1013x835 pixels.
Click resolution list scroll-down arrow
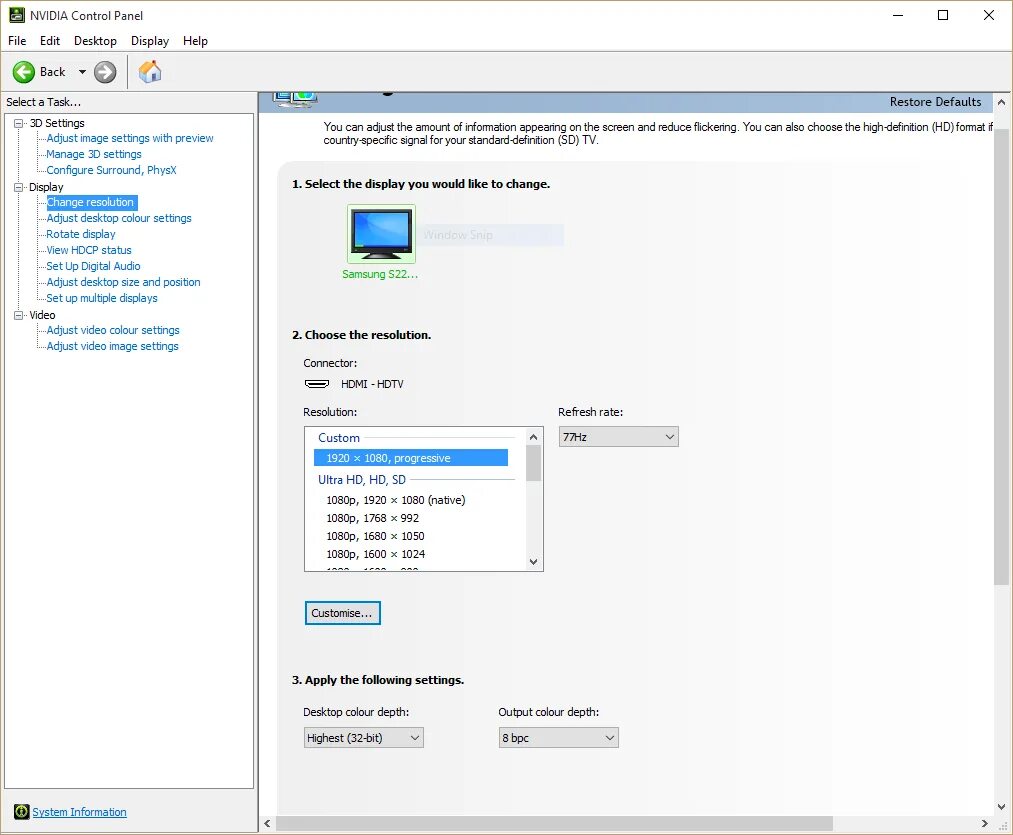tap(534, 562)
